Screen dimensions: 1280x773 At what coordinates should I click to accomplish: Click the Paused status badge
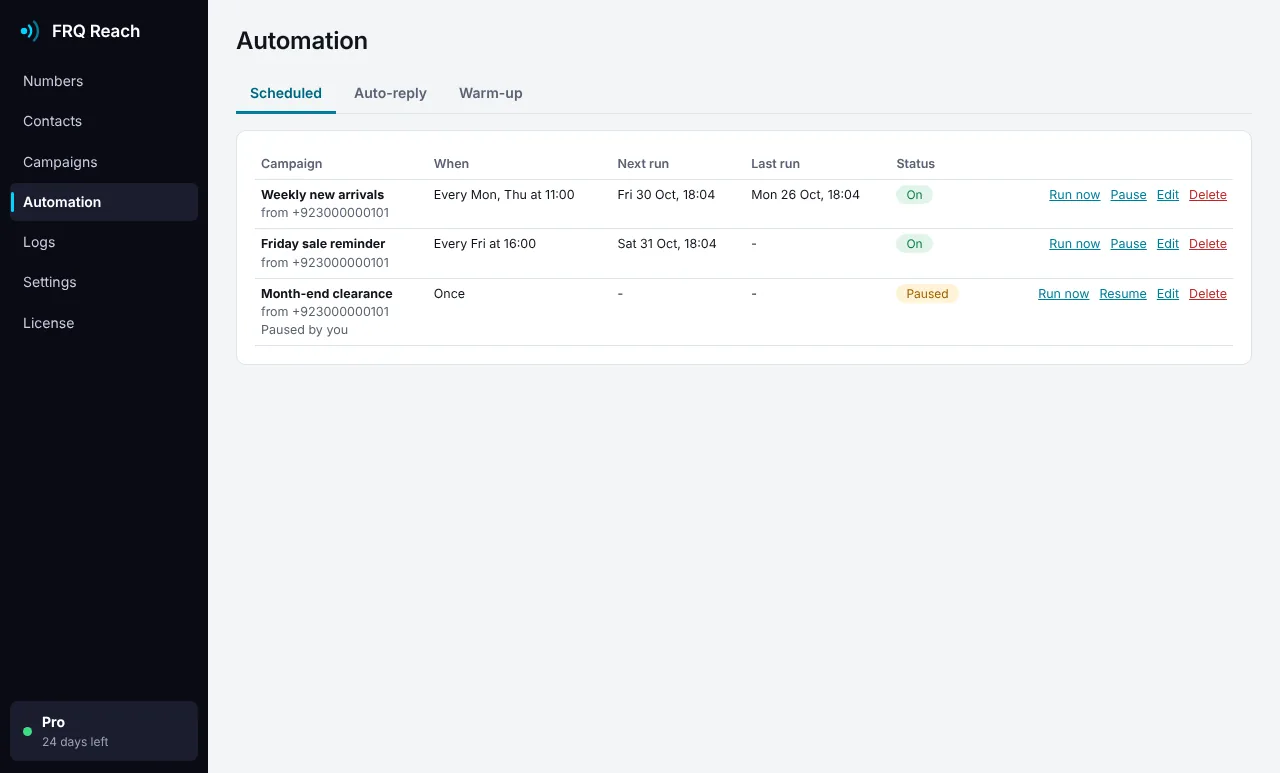[927, 294]
